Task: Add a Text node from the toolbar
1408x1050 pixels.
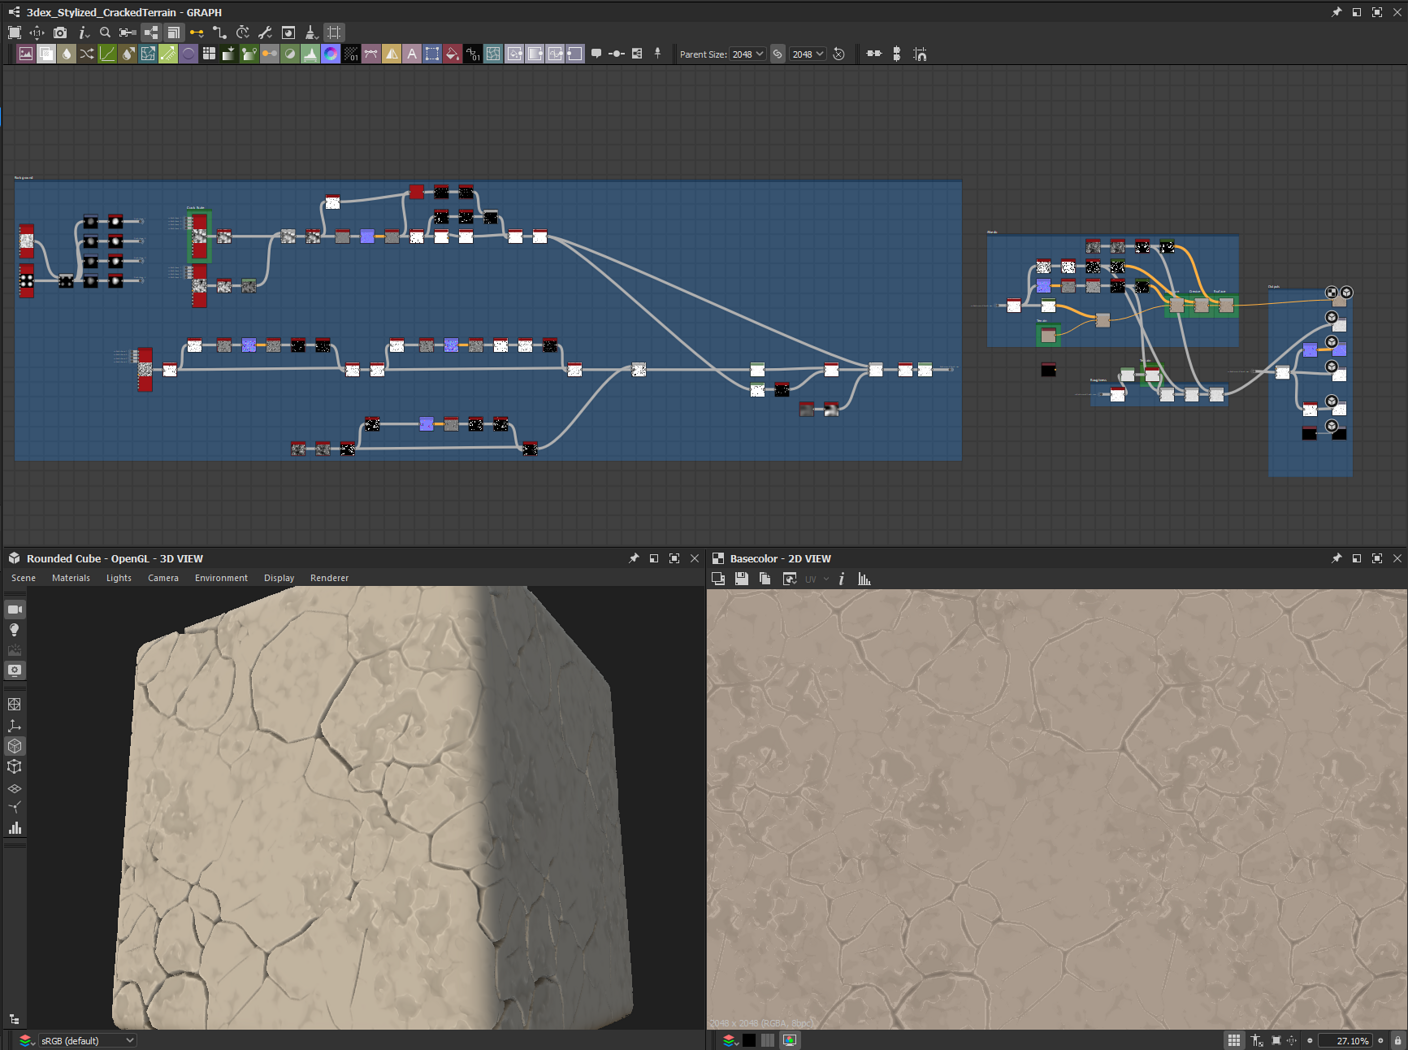Action: (x=412, y=54)
